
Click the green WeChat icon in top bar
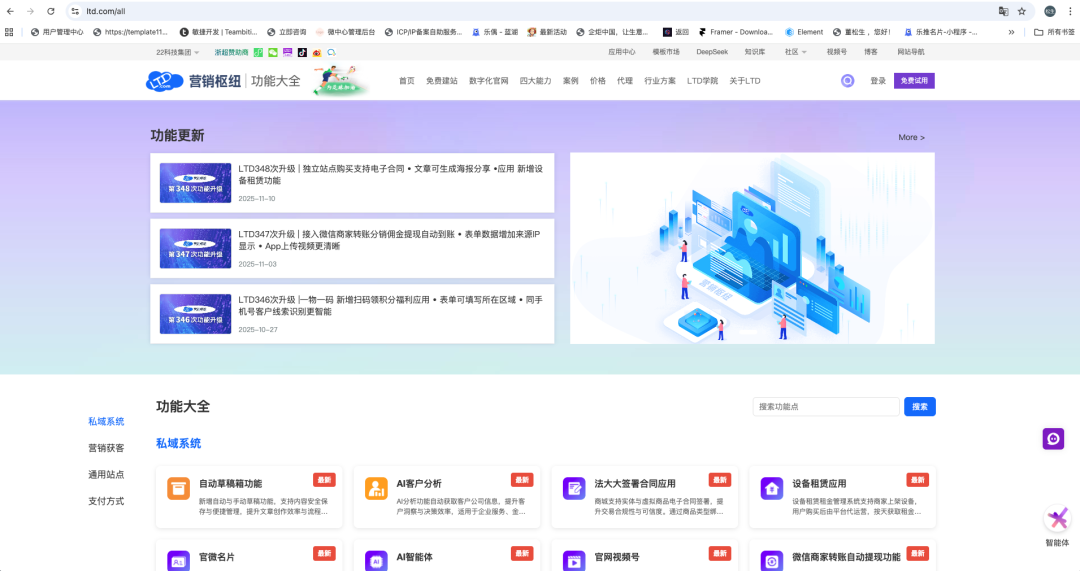273,52
